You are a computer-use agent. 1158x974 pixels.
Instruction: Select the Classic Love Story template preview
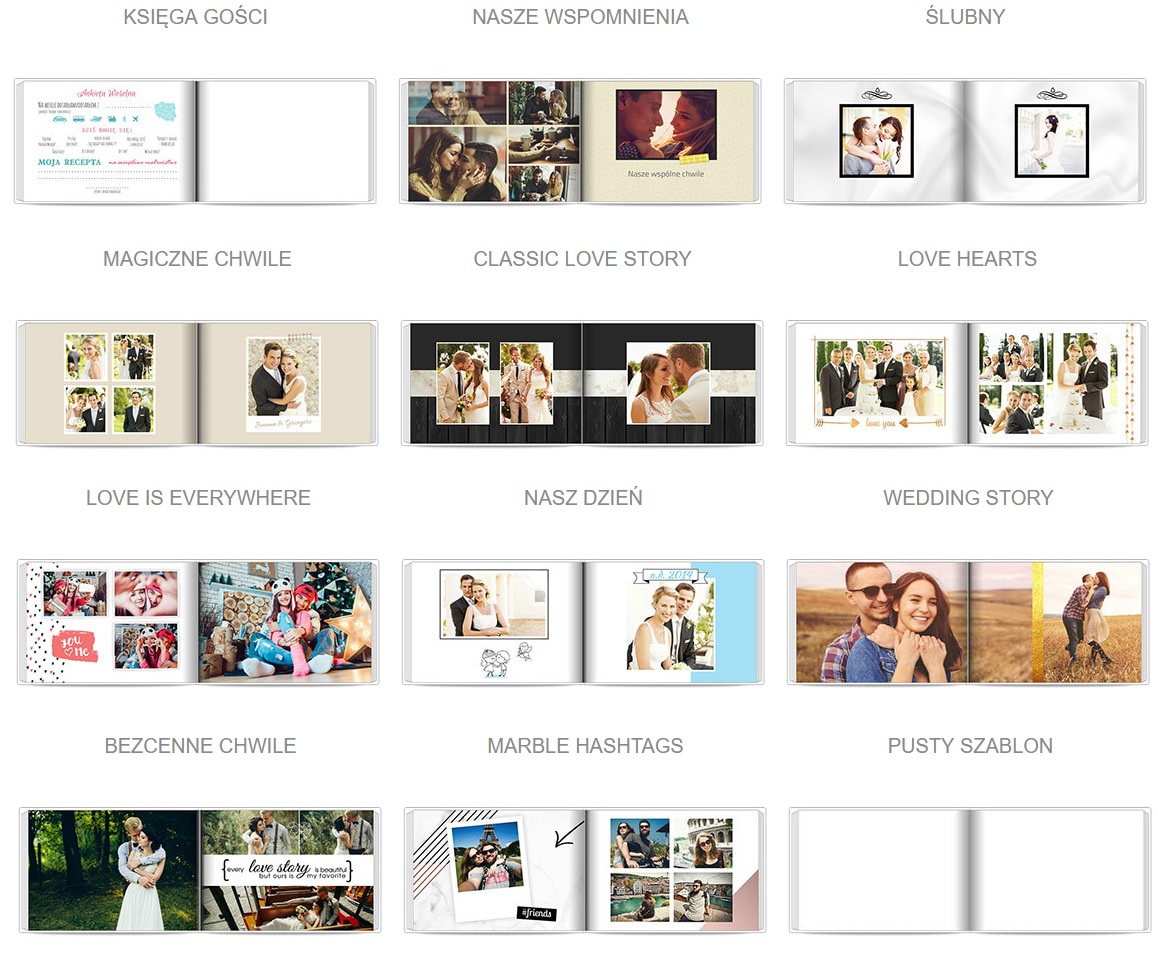tap(581, 383)
